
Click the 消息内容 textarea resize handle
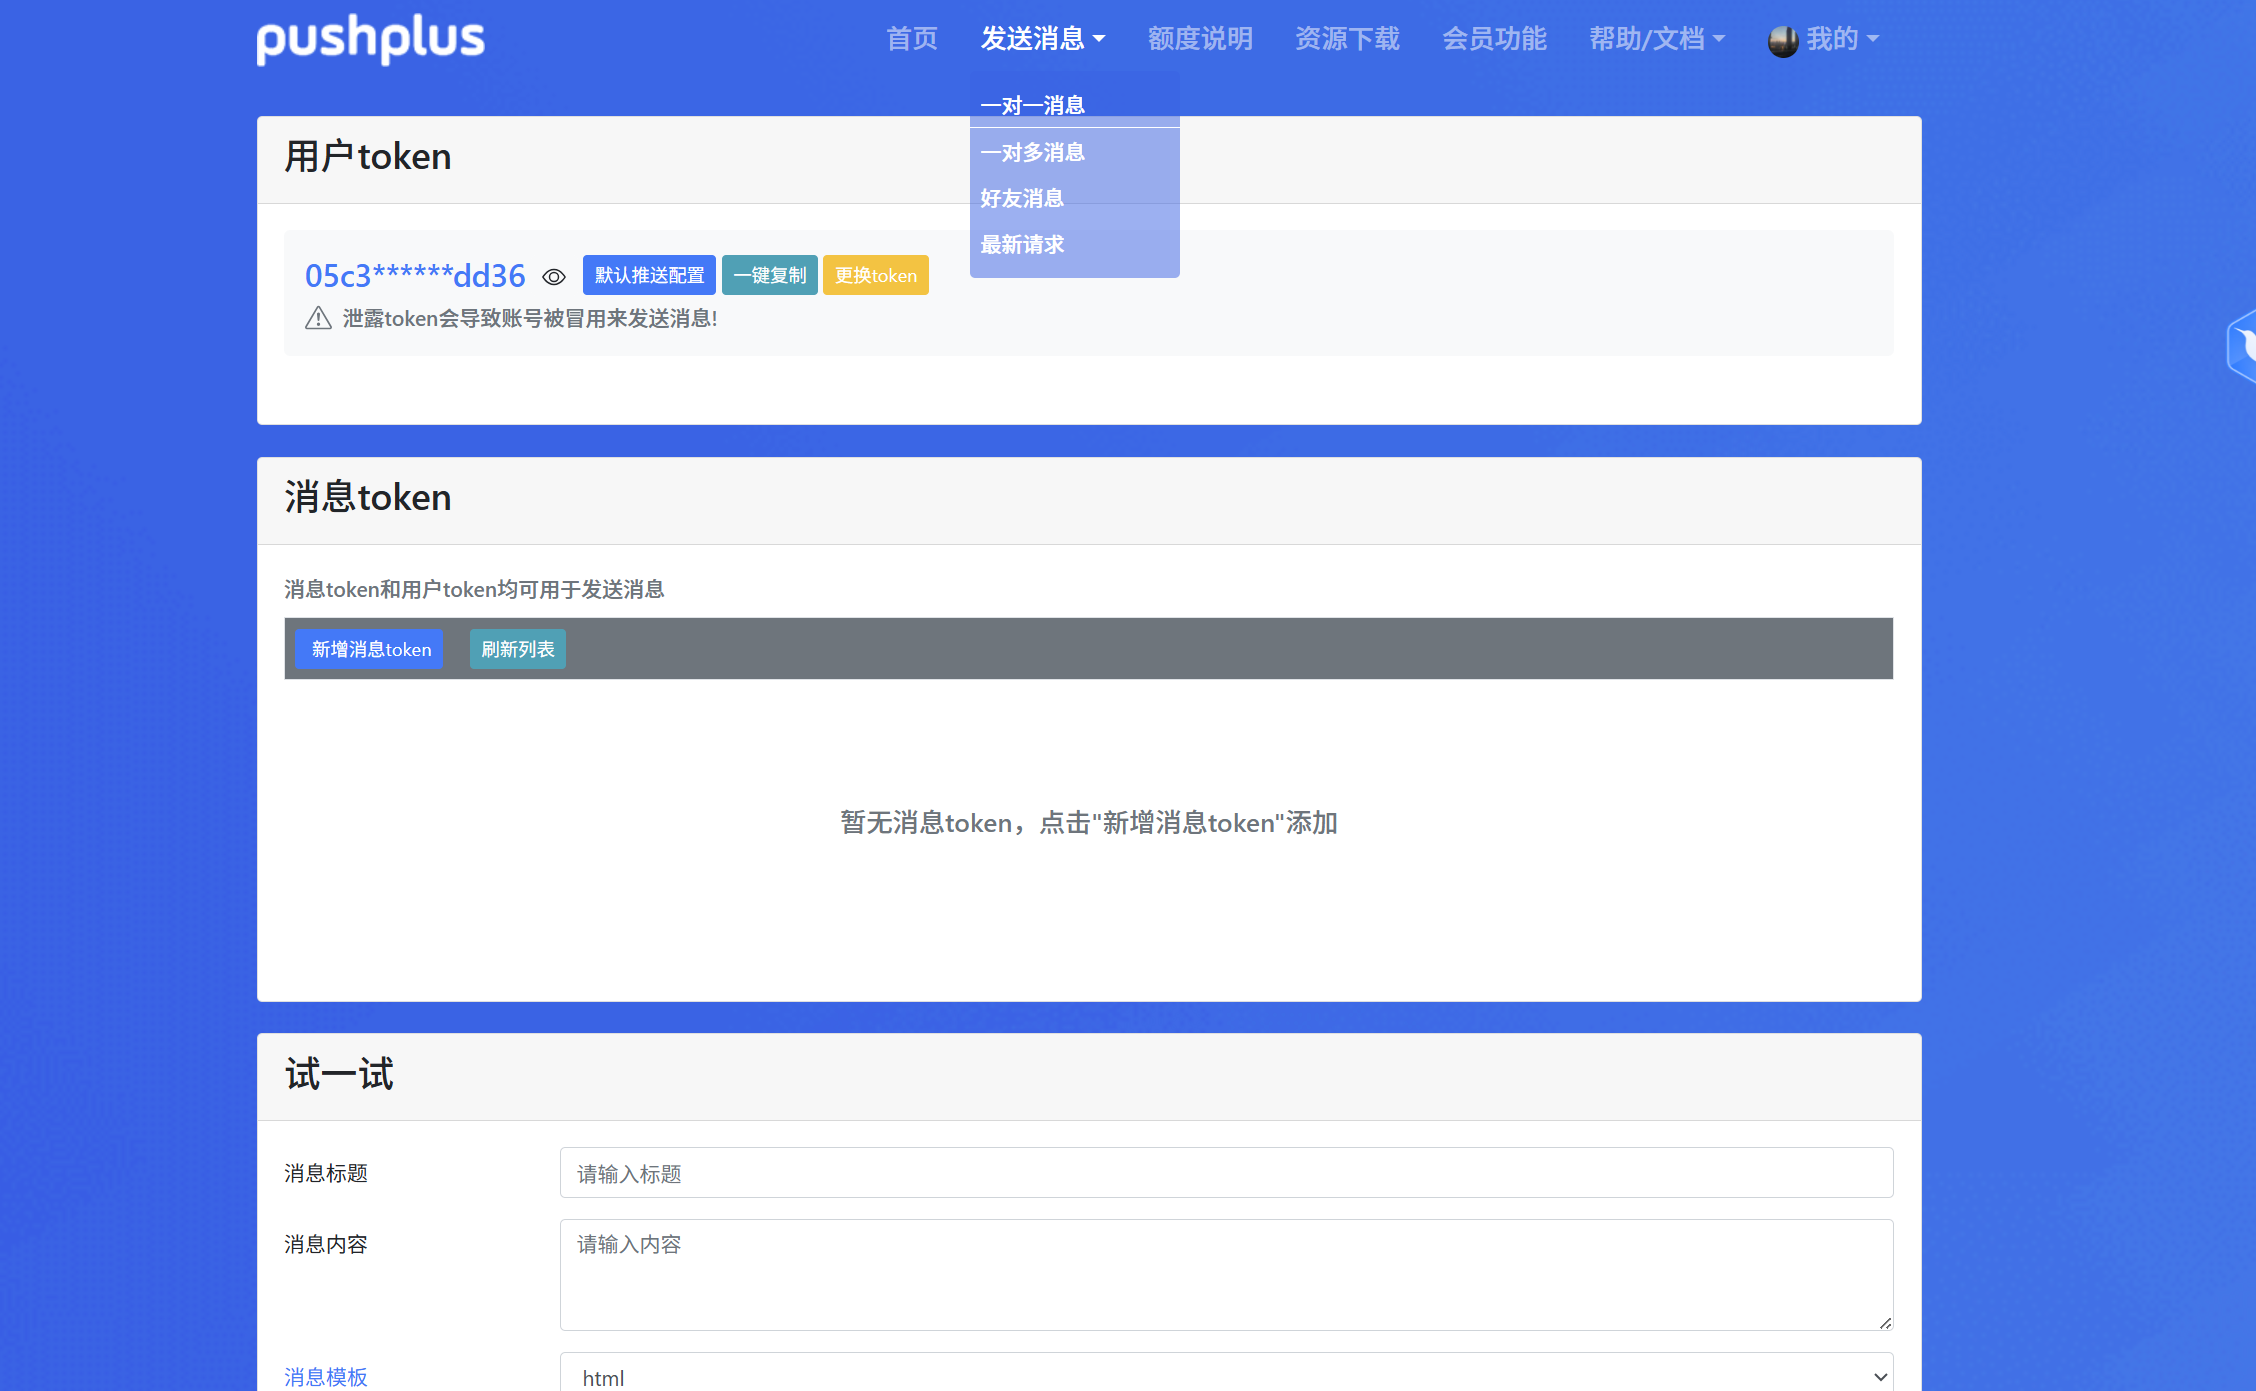[x=1885, y=1322]
